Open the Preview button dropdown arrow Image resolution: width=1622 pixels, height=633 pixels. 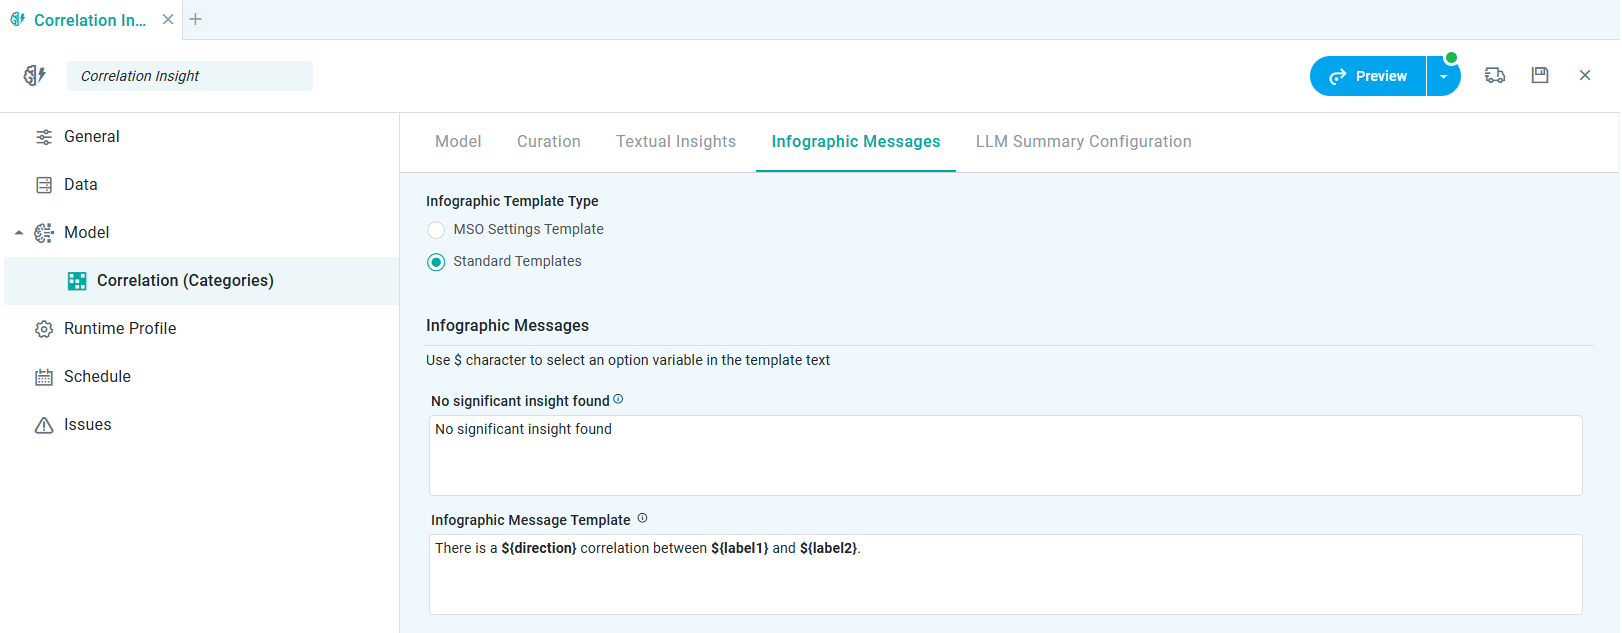[x=1443, y=77]
